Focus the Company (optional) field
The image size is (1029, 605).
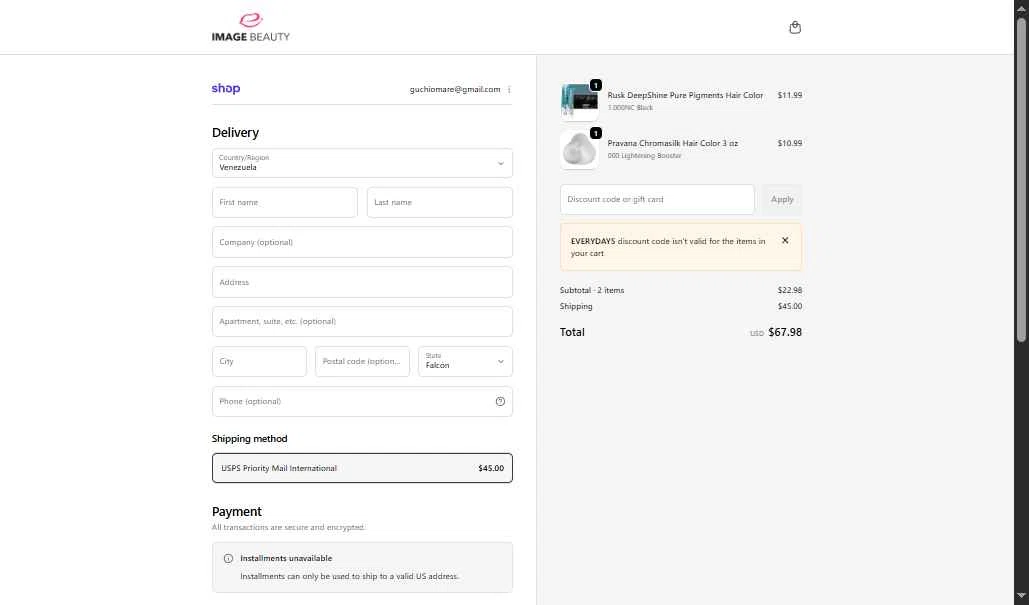pos(362,242)
